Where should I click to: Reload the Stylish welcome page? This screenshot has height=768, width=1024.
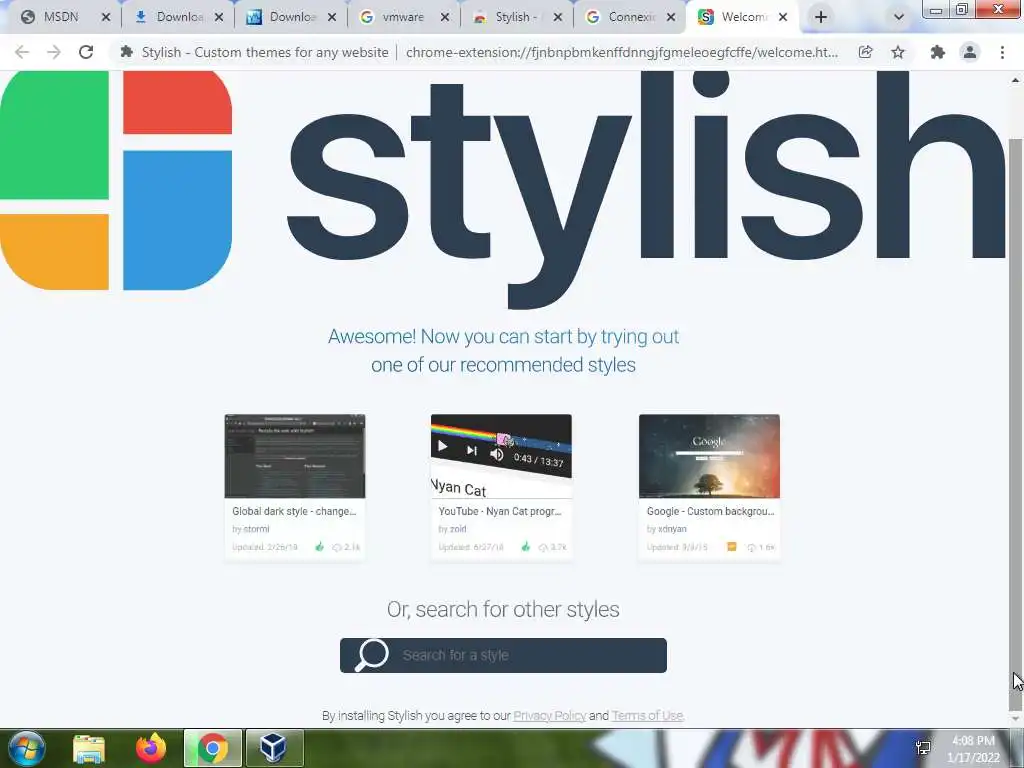pyautogui.click(x=86, y=52)
